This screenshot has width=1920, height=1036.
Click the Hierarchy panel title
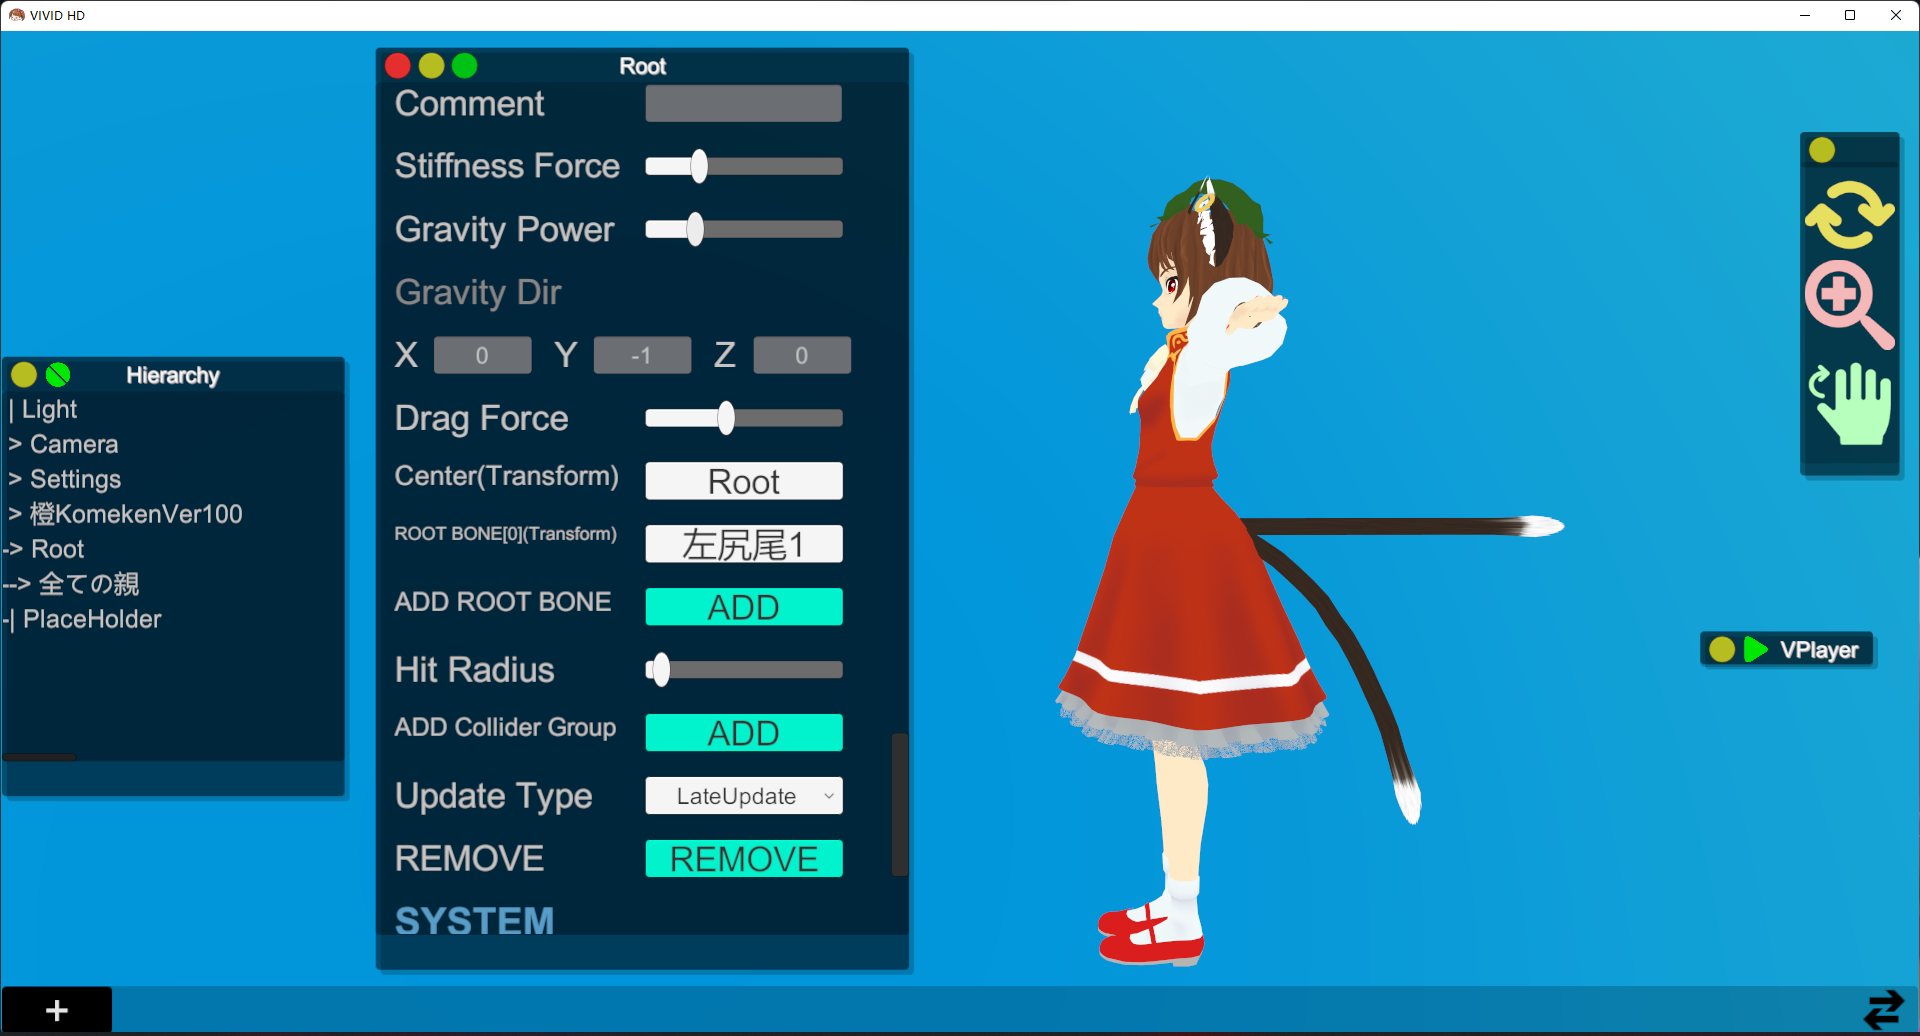[x=173, y=375]
